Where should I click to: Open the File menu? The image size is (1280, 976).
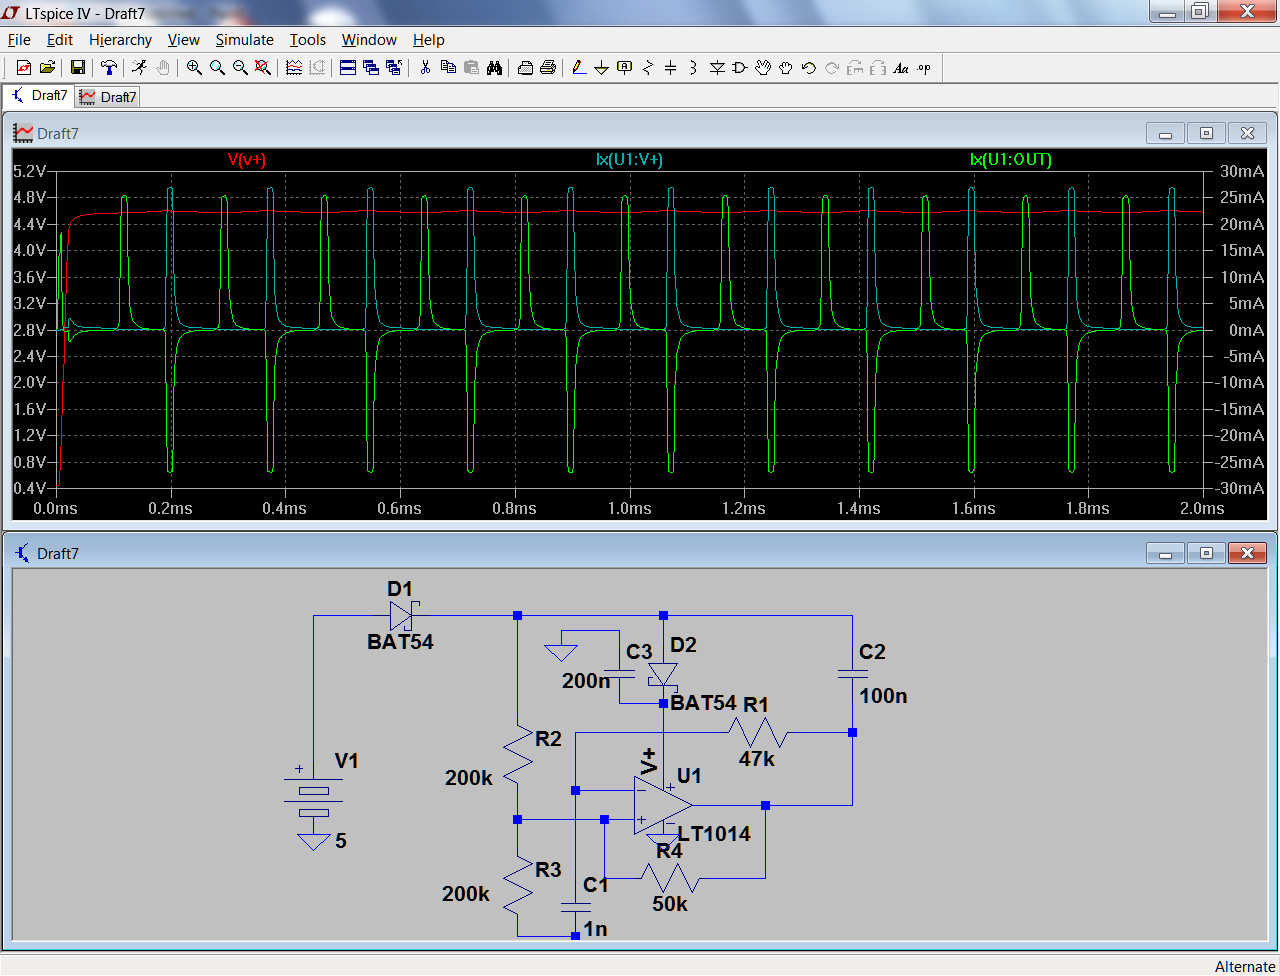[x=19, y=40]
